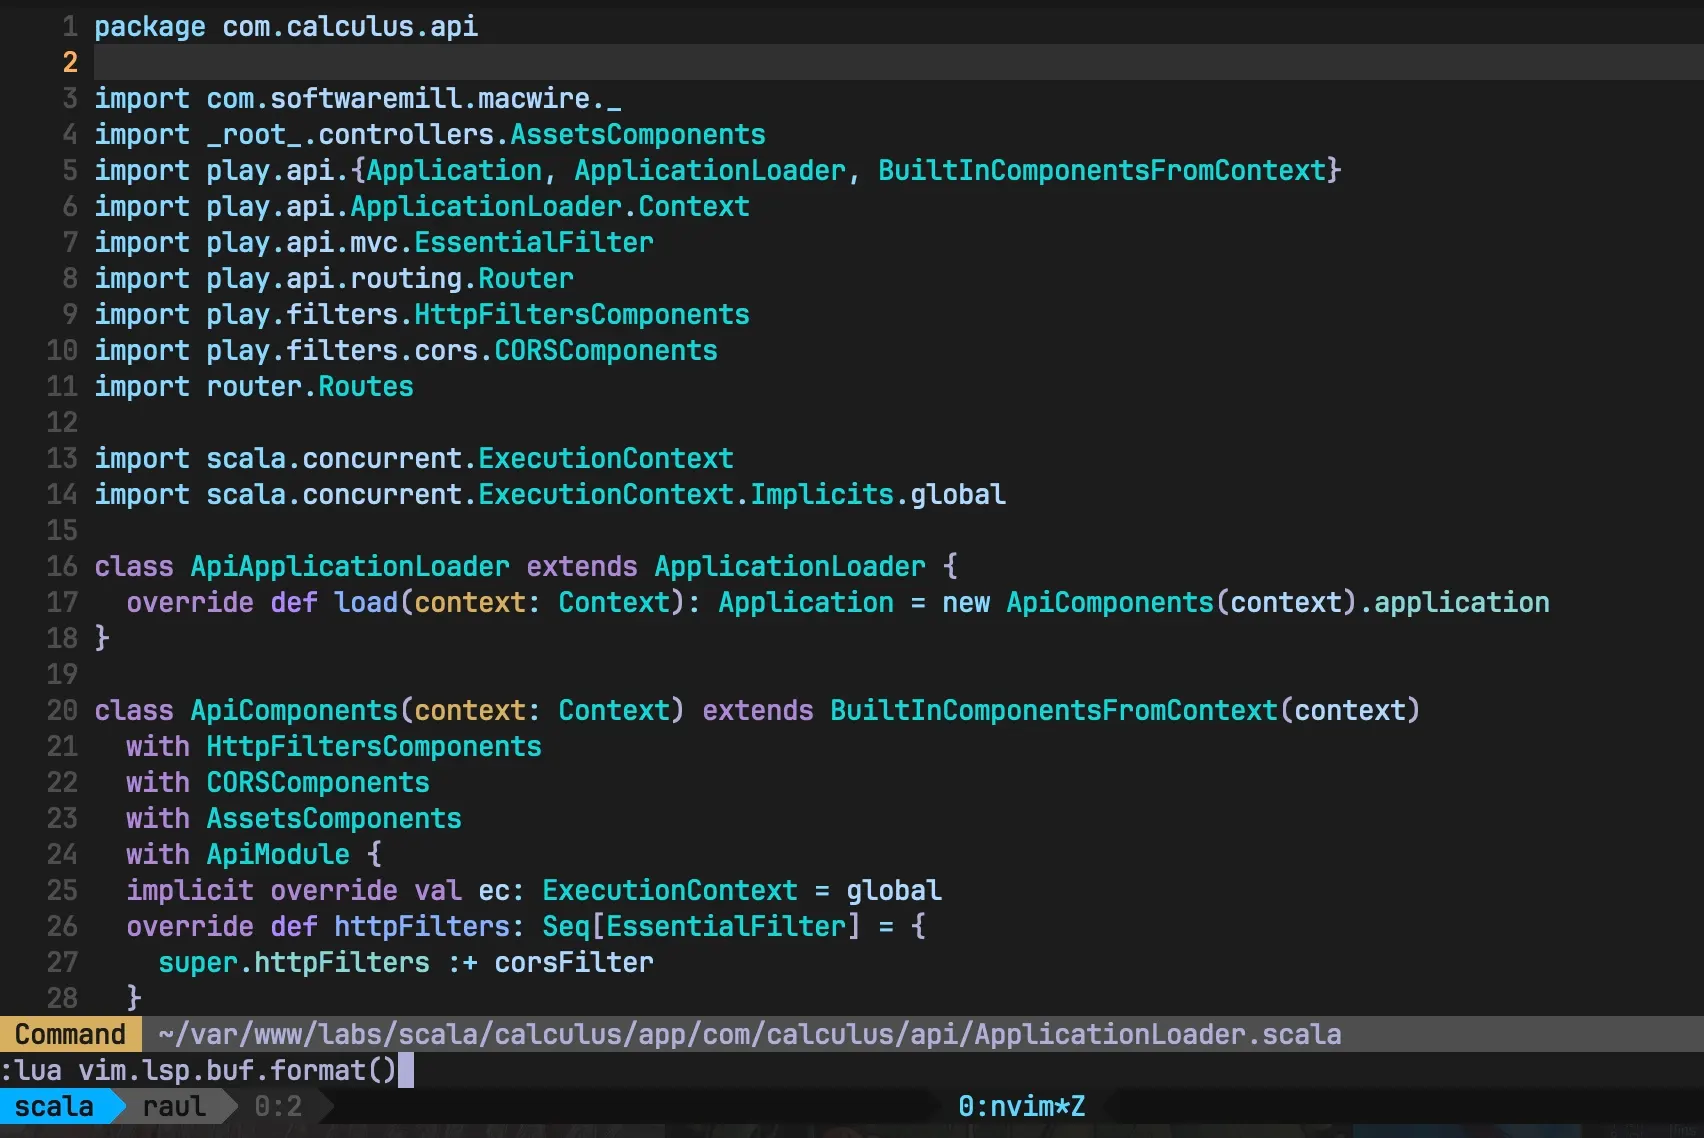Click 'AssetsComponents' in the line 4 import
The height and width of the screenshot is (1138, 1704).
pyautogui.click(x=638, y=134)
